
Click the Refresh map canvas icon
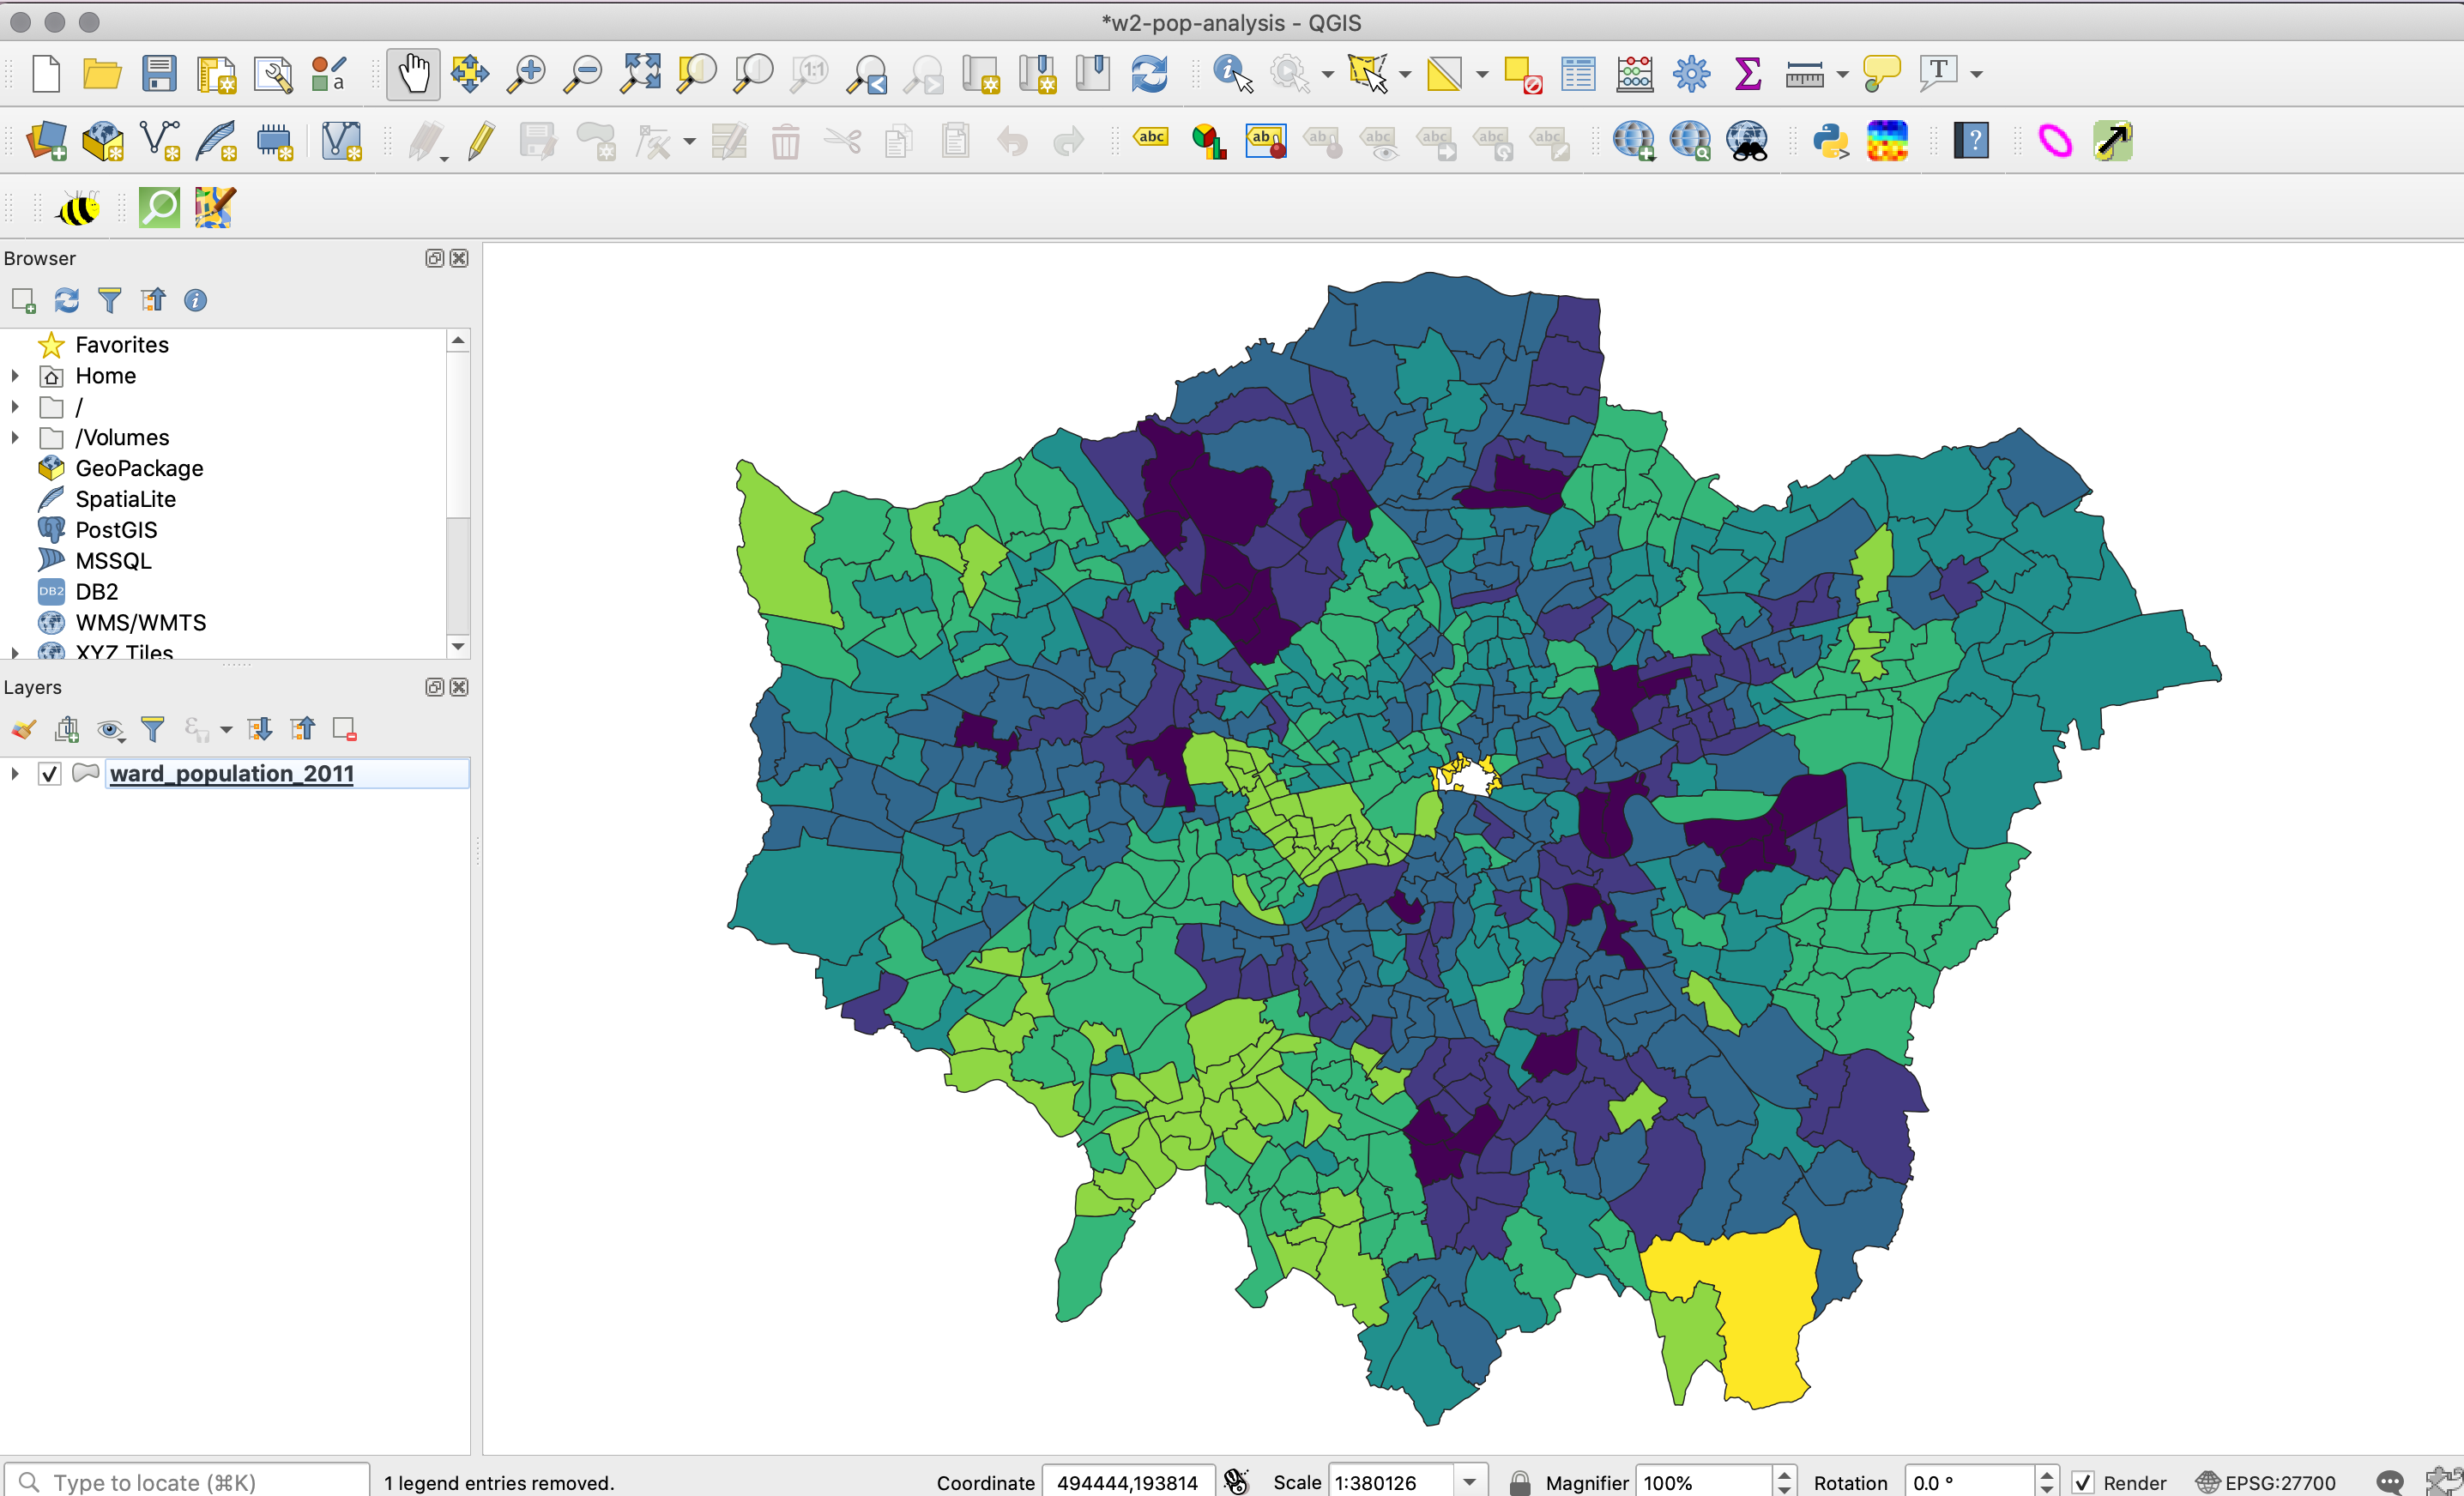coord(1149,74)
